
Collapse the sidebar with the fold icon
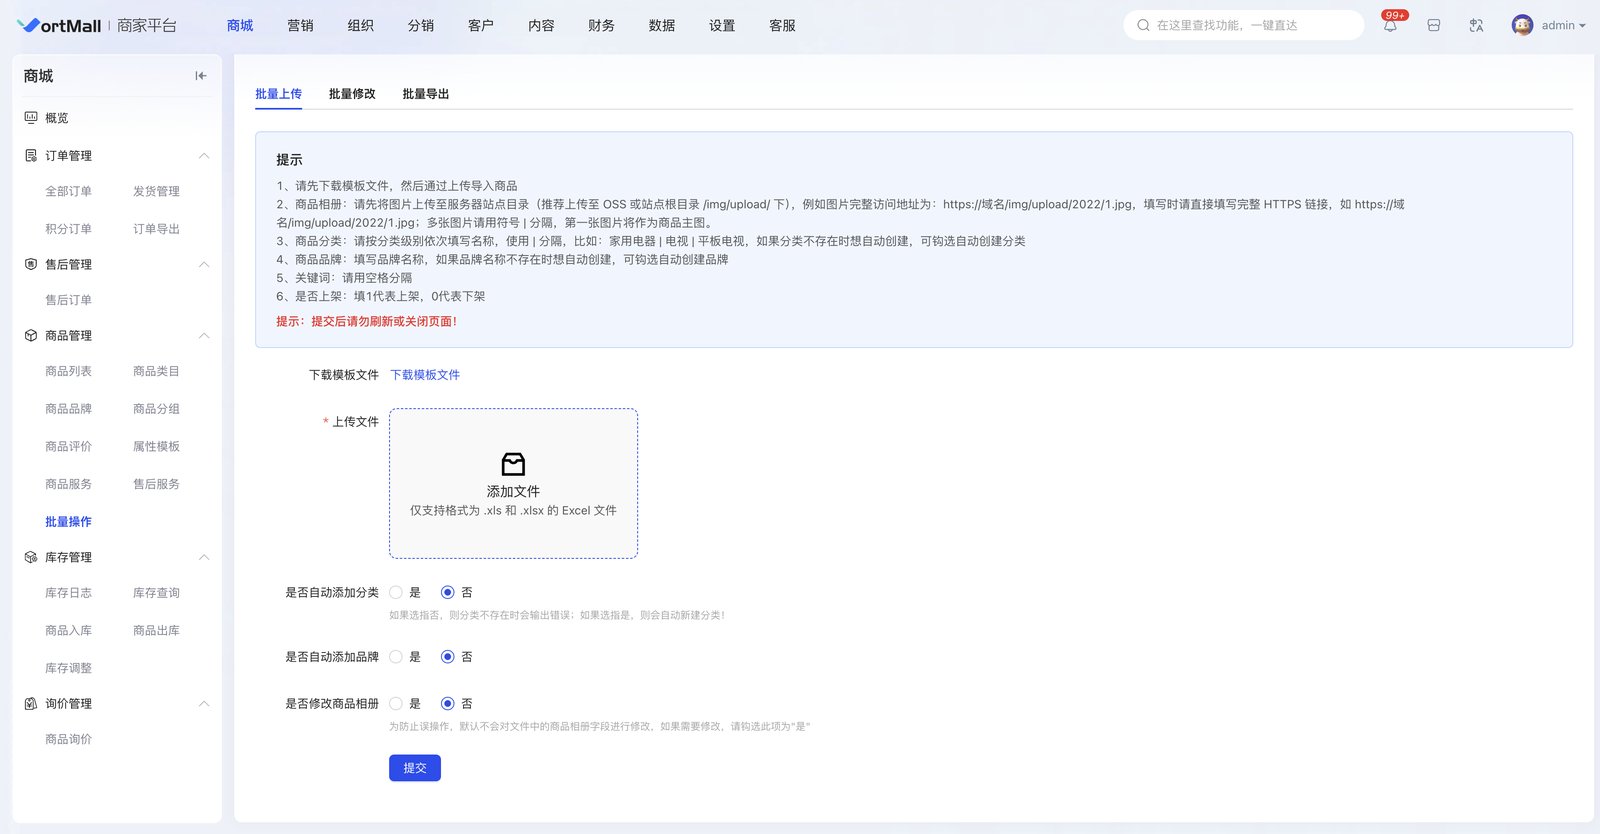tap(201, 76)
